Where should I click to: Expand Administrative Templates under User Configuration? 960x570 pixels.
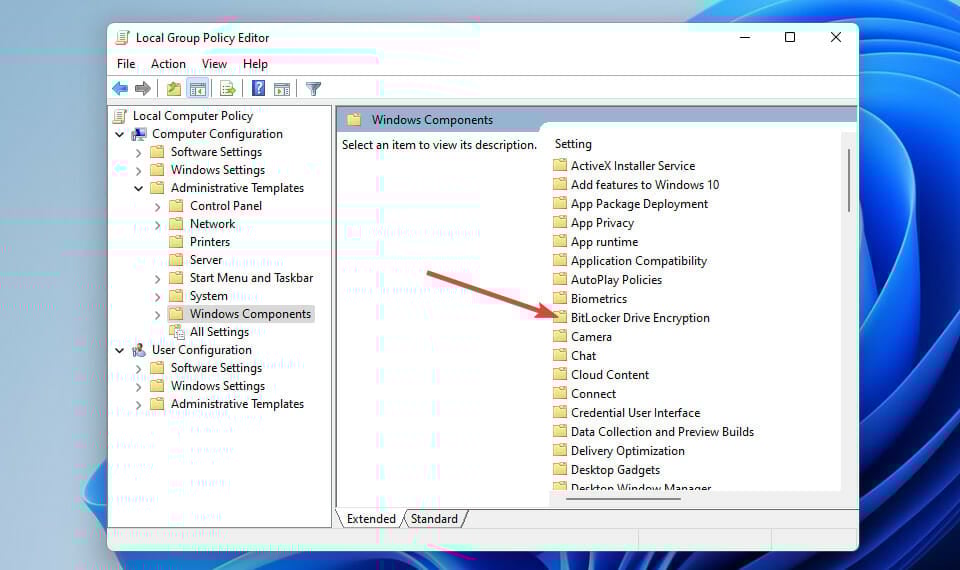point(138,405)
